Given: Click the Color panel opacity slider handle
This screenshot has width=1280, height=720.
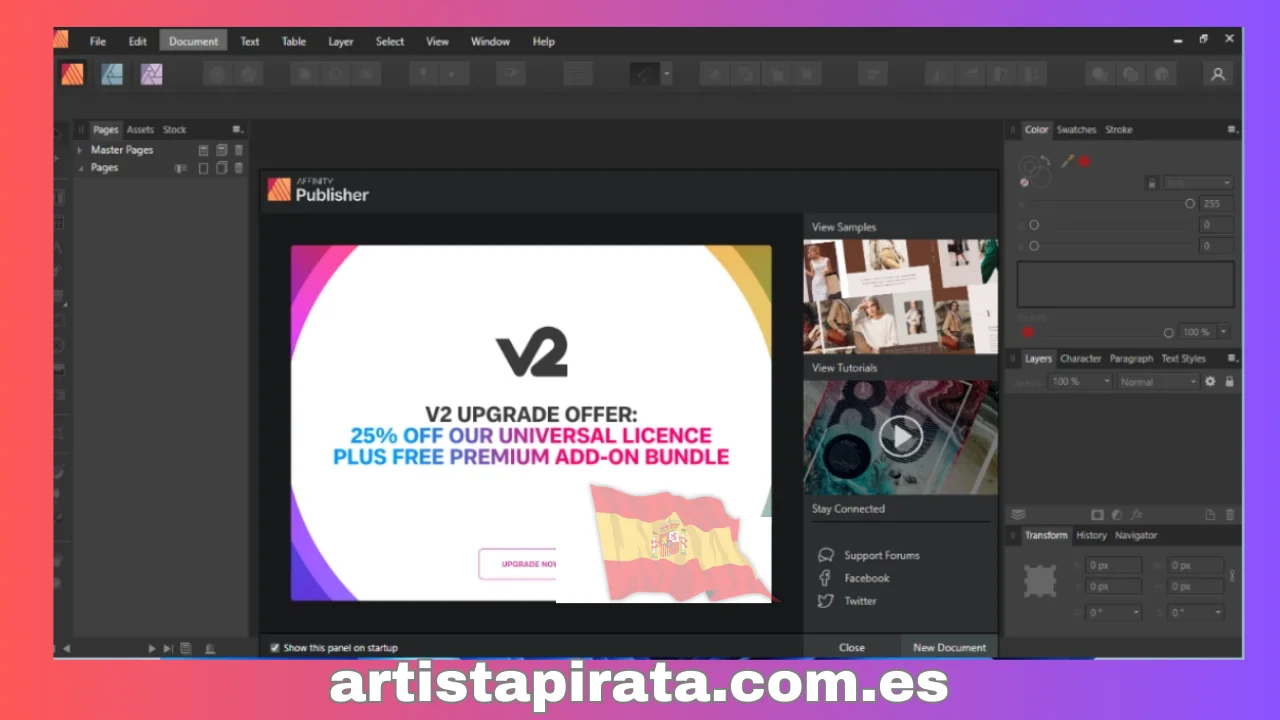Looking at the screenshot, I should [1169, 332].
